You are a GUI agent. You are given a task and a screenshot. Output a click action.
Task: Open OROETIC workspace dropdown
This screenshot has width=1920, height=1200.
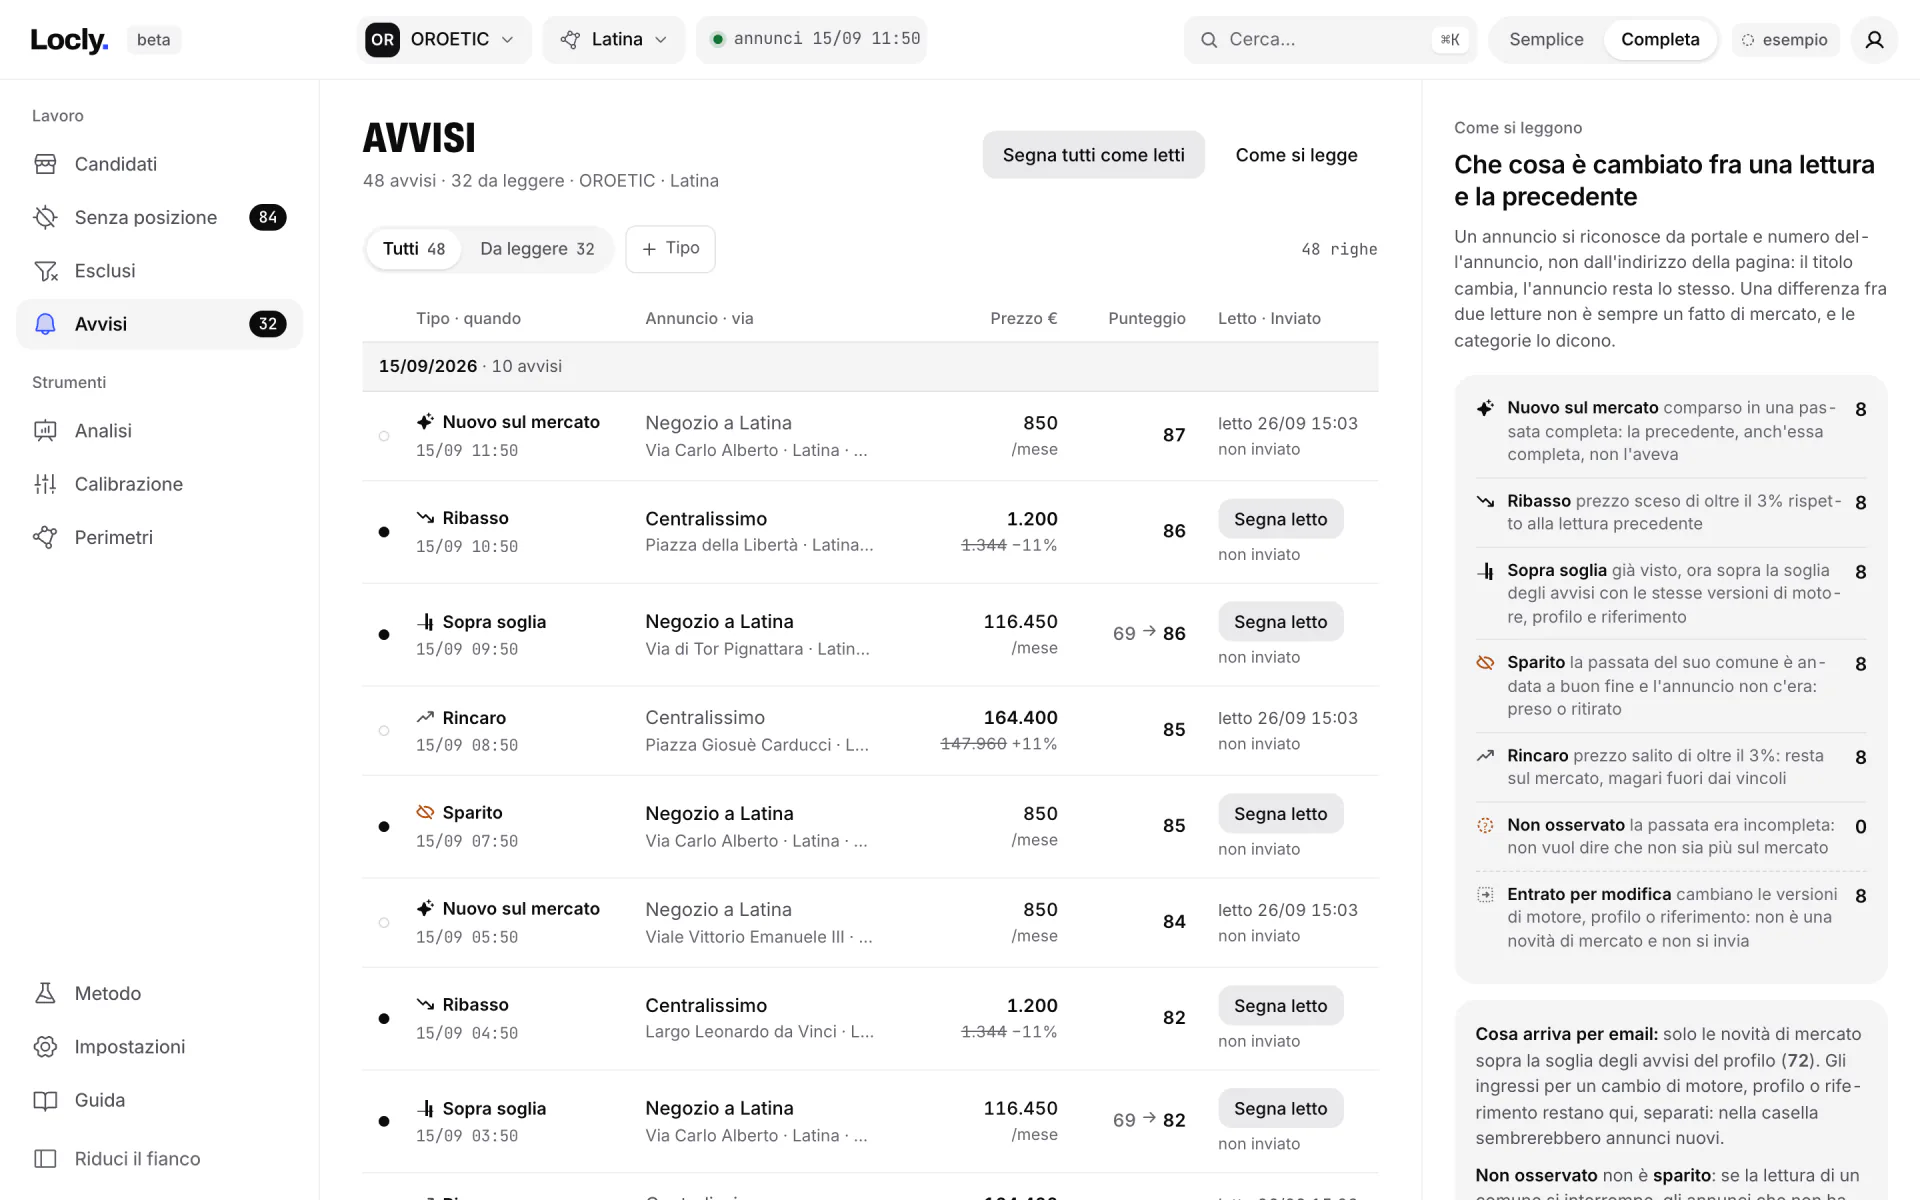(444, 40)
